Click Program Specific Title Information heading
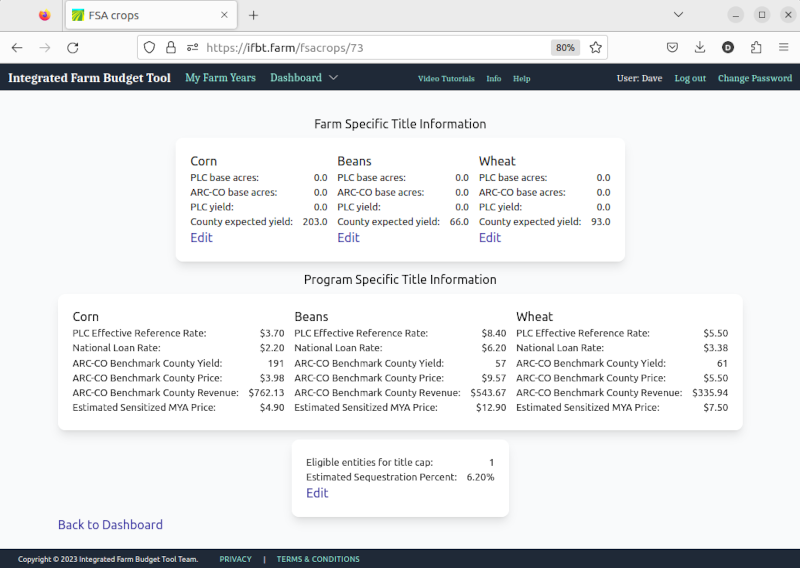The height and width of the screenshot is (568, 800). click(400, 280)
